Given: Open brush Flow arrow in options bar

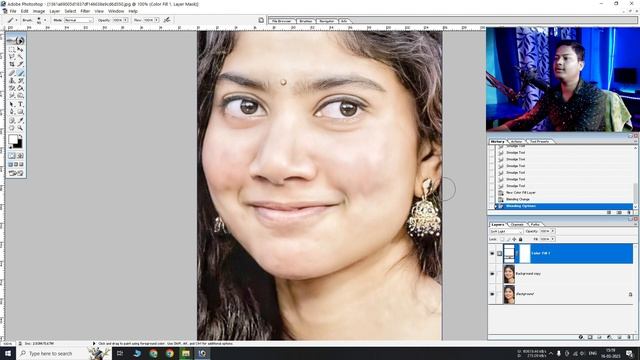Looking at the screenshot, I should point(156,20).
